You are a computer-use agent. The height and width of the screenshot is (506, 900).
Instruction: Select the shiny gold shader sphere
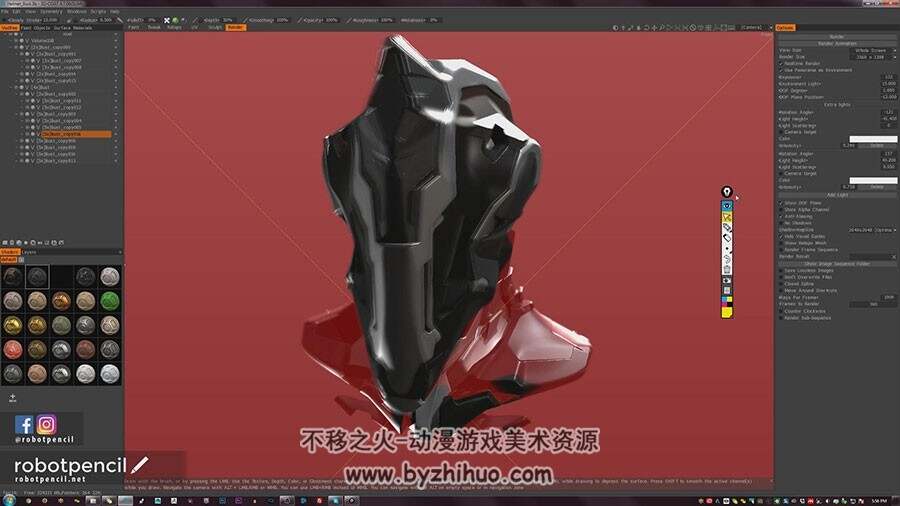coord(13,325)
